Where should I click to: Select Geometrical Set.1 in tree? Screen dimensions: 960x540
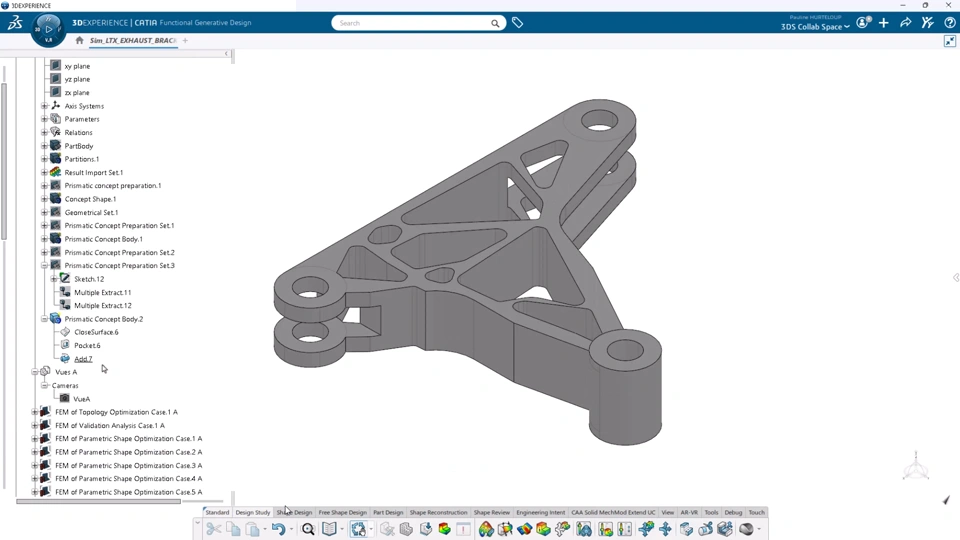coord(91,212)
